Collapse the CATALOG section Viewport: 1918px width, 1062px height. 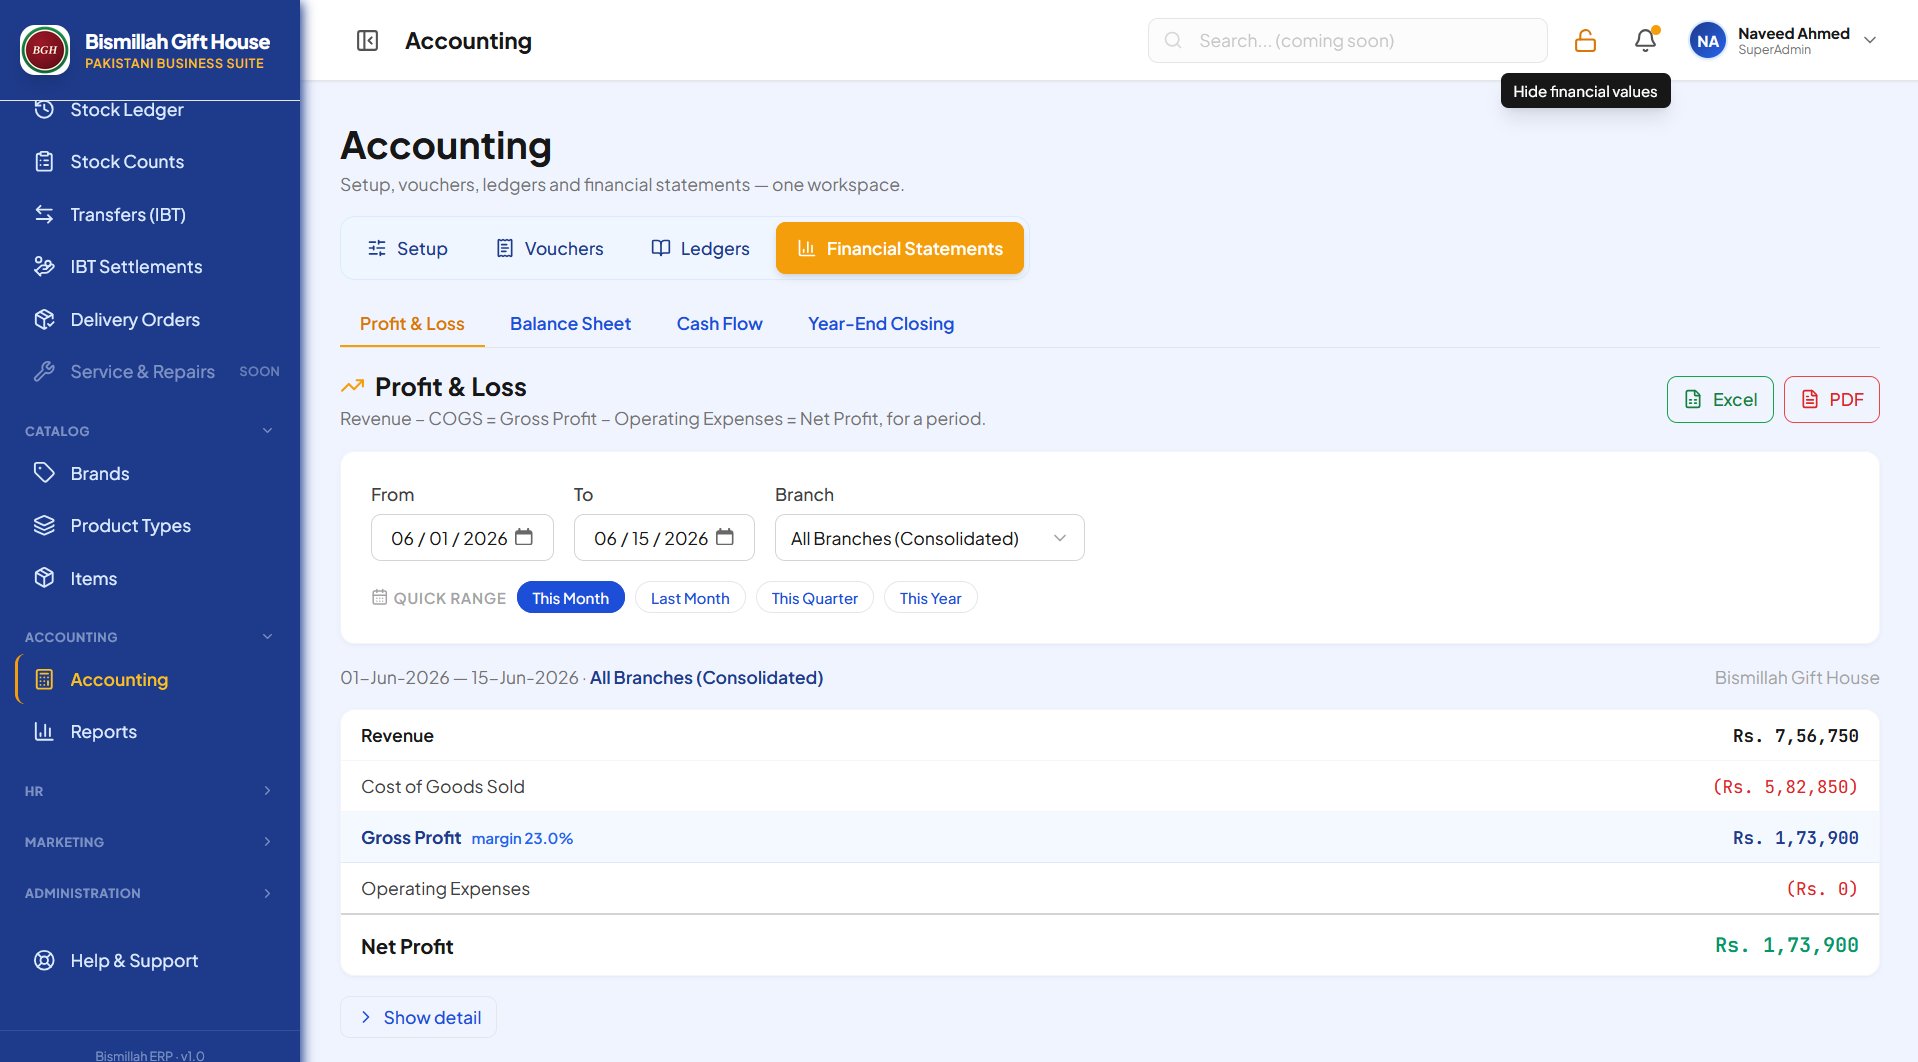coord(267,431)
